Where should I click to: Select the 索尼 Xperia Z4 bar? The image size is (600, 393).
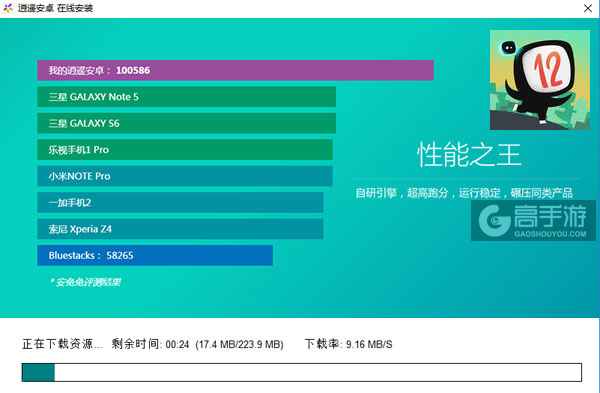click(180, 229)
